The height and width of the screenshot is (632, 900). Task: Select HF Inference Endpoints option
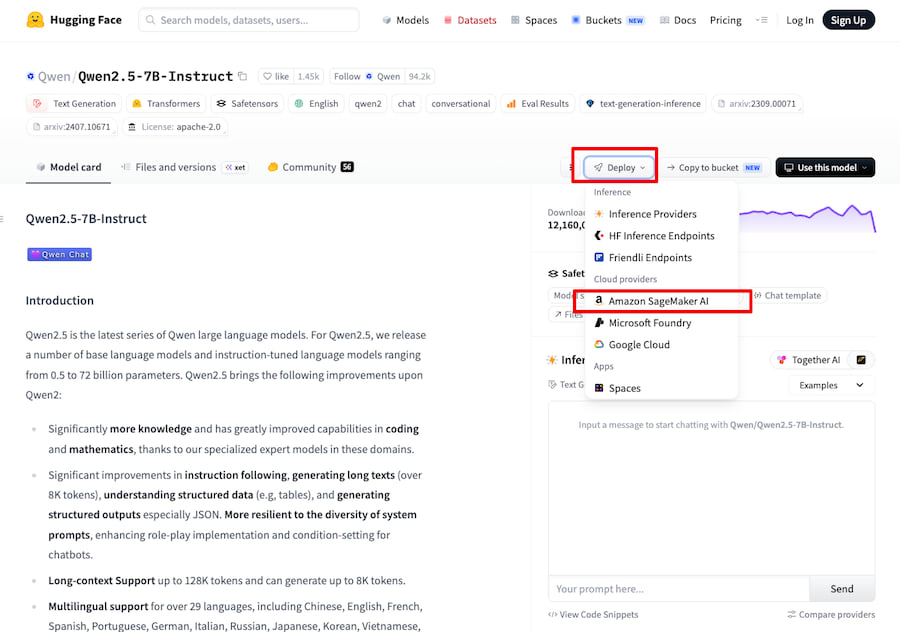point(661,236)
